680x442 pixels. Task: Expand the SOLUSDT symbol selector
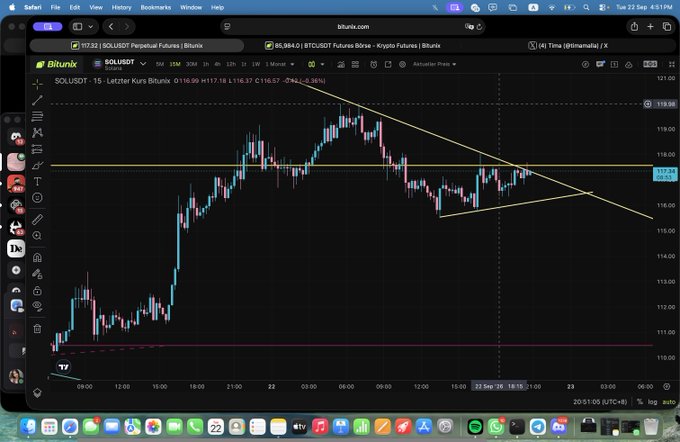pyautogui.click(x=143, y=64)
